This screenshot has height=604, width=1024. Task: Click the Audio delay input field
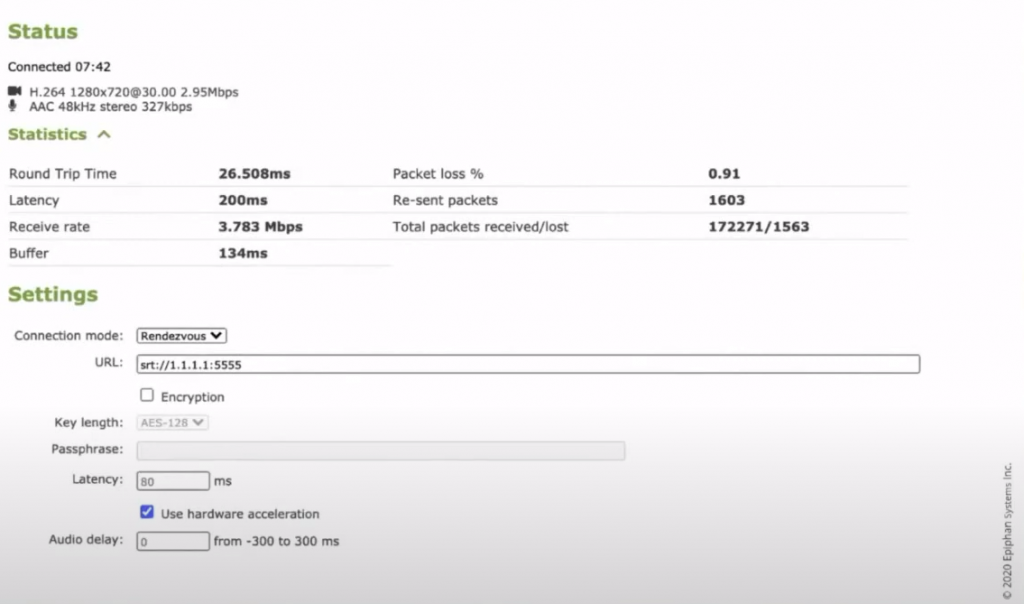(x=173, y=541)
